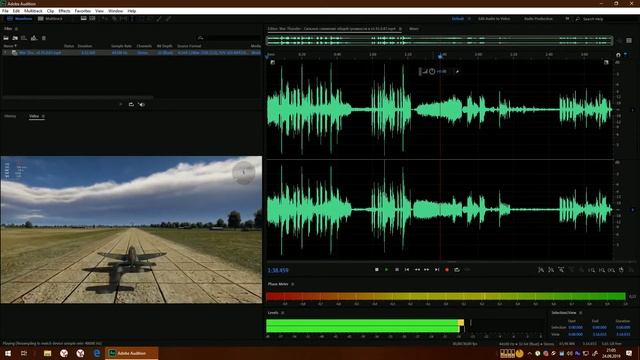Open the Video panel menu
The height and width of the screenshot is (360, 640).
coord(43,116)
